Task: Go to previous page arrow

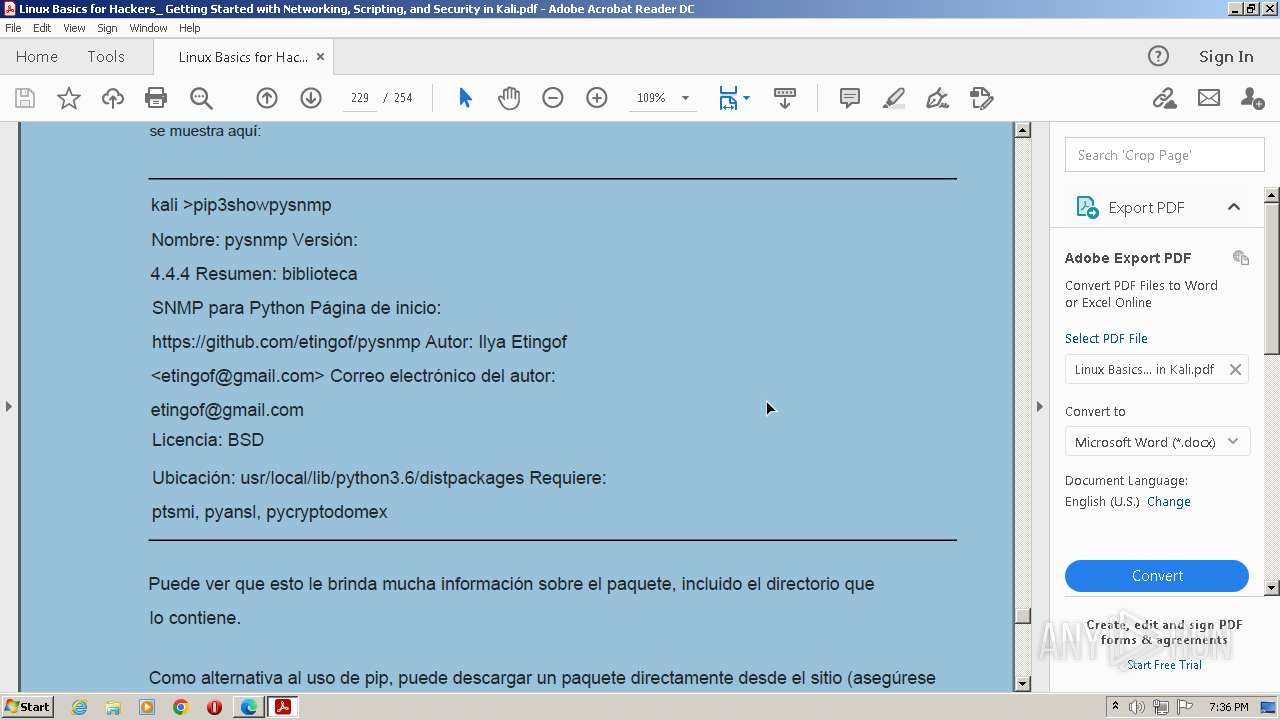Action: (267, 98)
